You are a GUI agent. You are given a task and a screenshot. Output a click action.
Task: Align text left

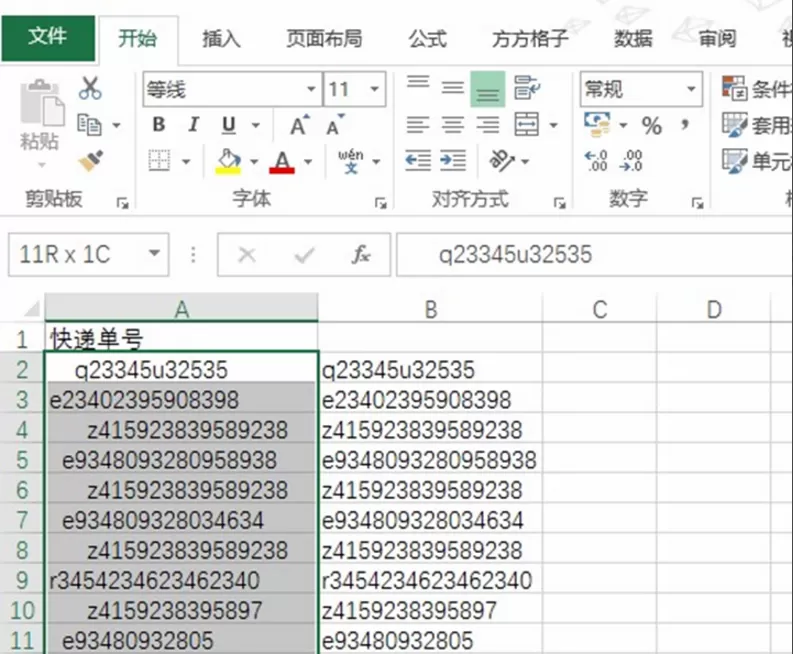click(418, 125)
